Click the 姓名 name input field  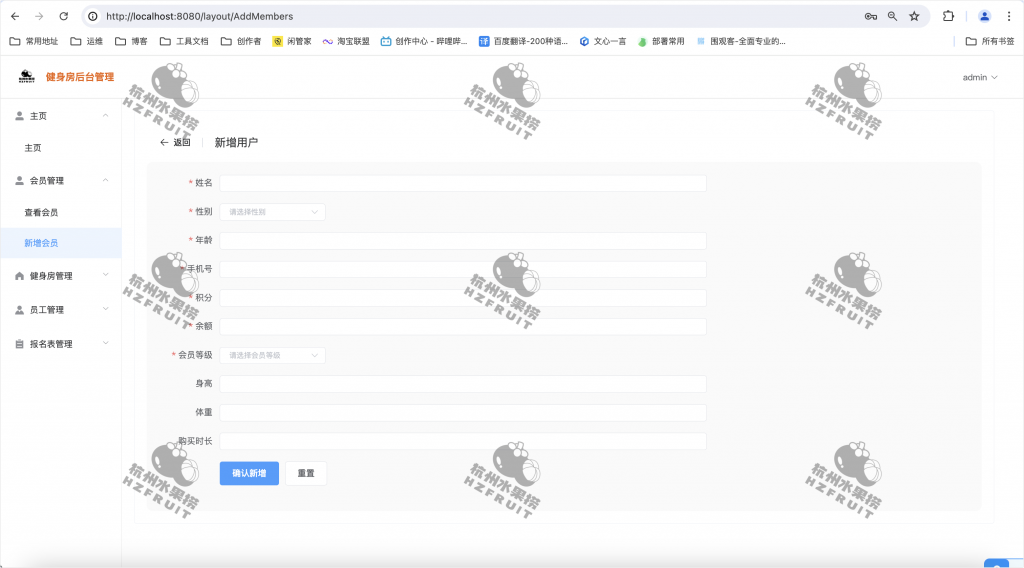[x=463, y=183]
